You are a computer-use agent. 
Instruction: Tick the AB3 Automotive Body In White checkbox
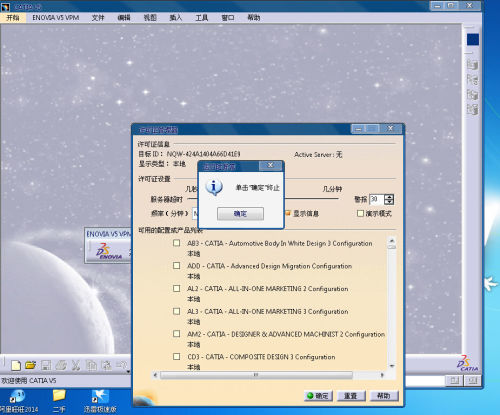(x=177, y=243)
